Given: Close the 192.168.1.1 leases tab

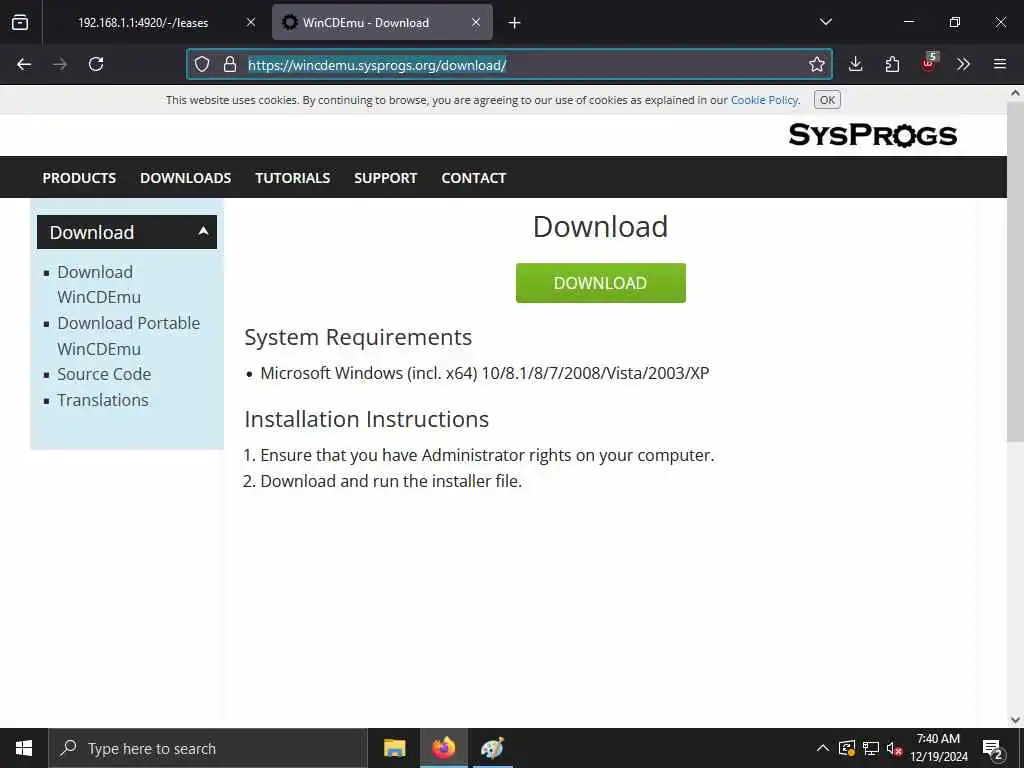Looking at the screenshot, I should click(x=251, y=22).
